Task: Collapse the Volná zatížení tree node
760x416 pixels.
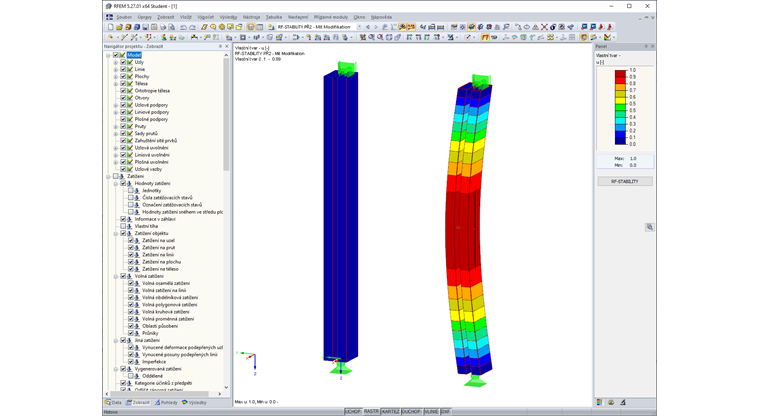Action: click(x=116, y=276)
